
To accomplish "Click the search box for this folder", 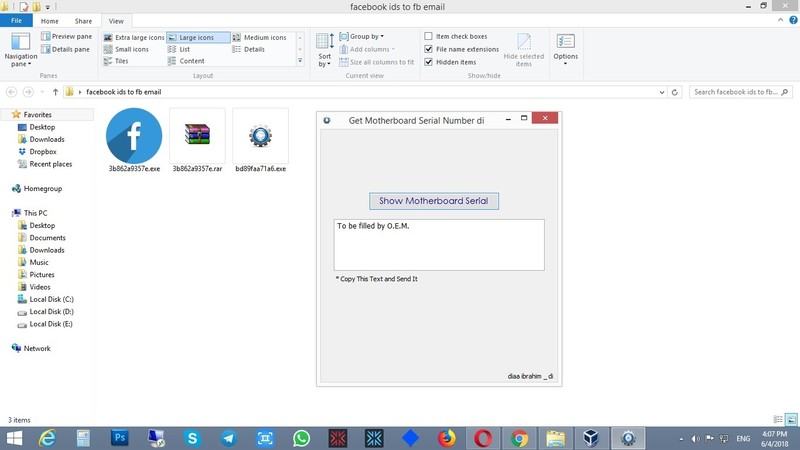I will 738,92.
